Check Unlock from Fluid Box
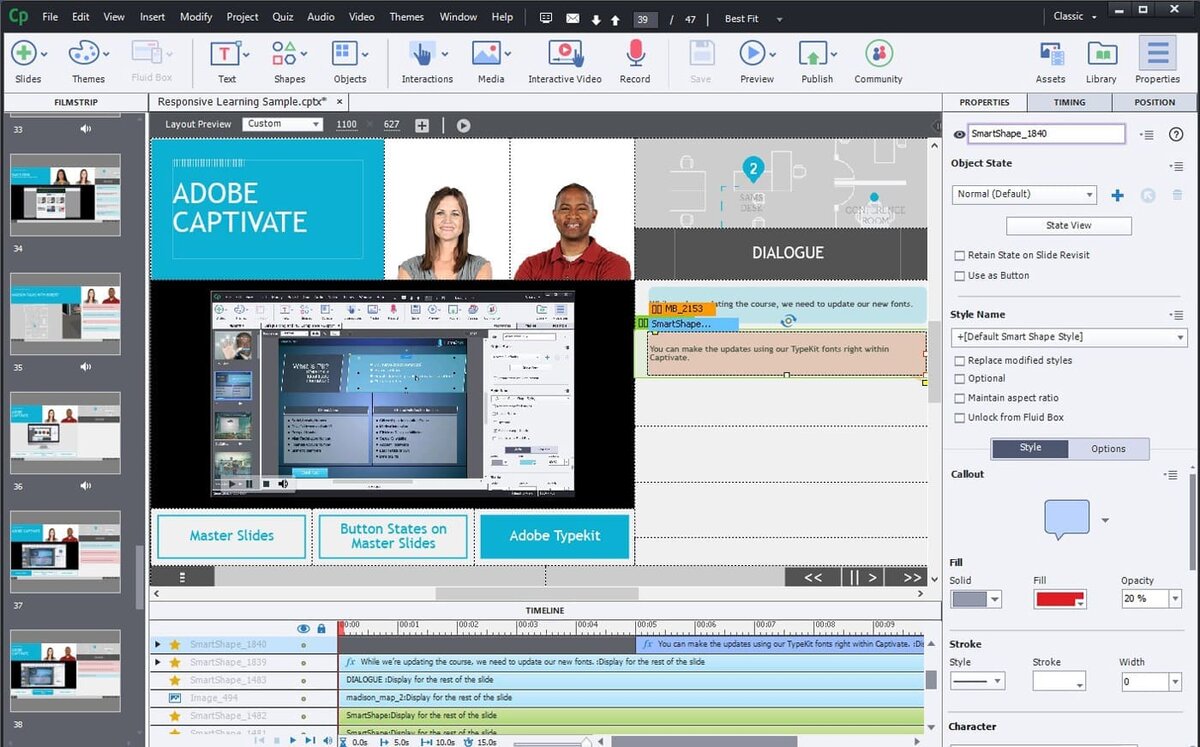 coord(960,417)
